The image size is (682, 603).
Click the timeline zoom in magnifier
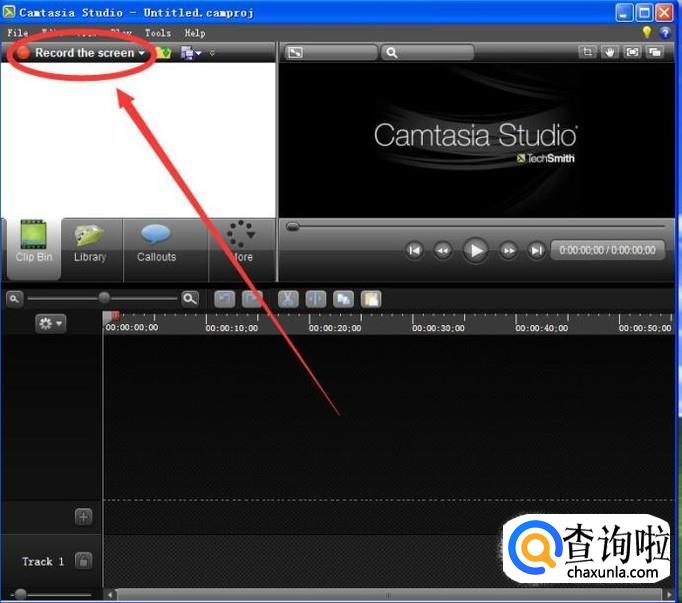[190, 298]
